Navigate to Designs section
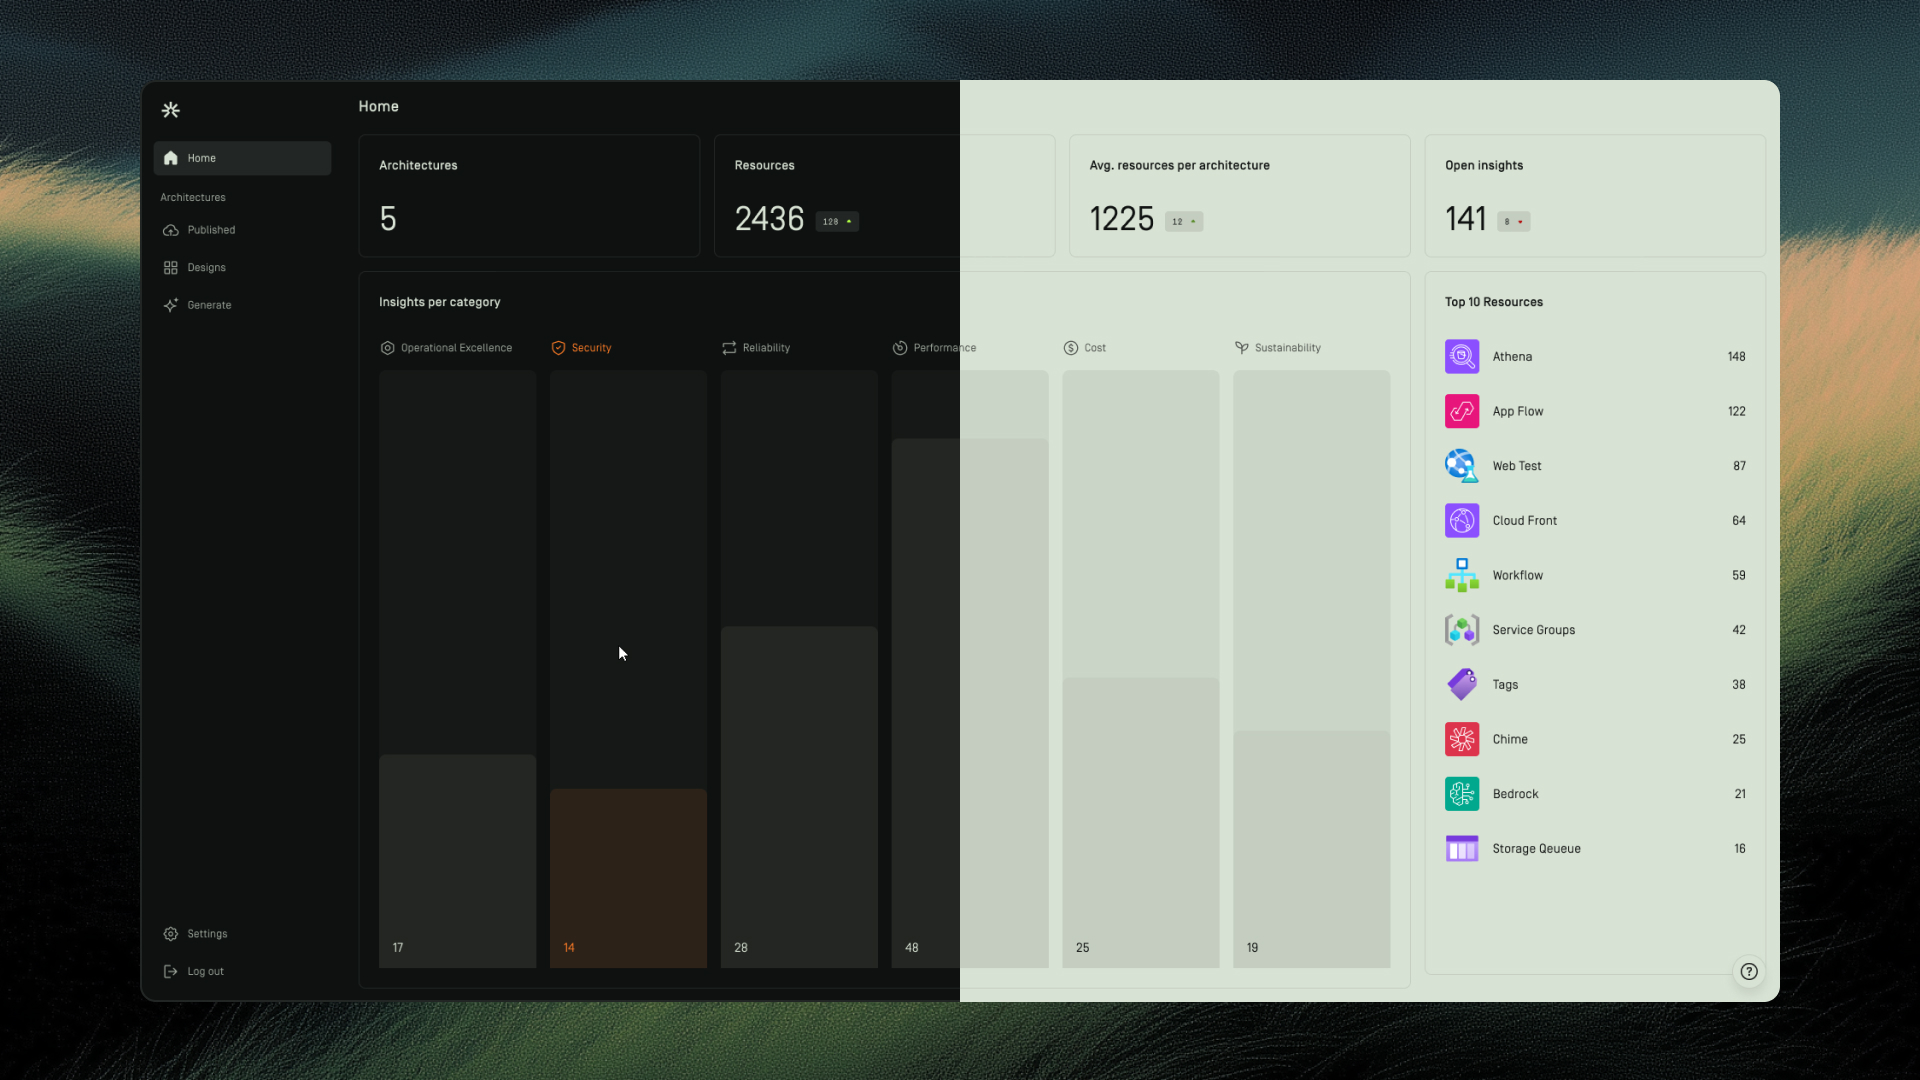This screenshot has height=1080, width=1920. pyautogui.click(x=206, y=268)
